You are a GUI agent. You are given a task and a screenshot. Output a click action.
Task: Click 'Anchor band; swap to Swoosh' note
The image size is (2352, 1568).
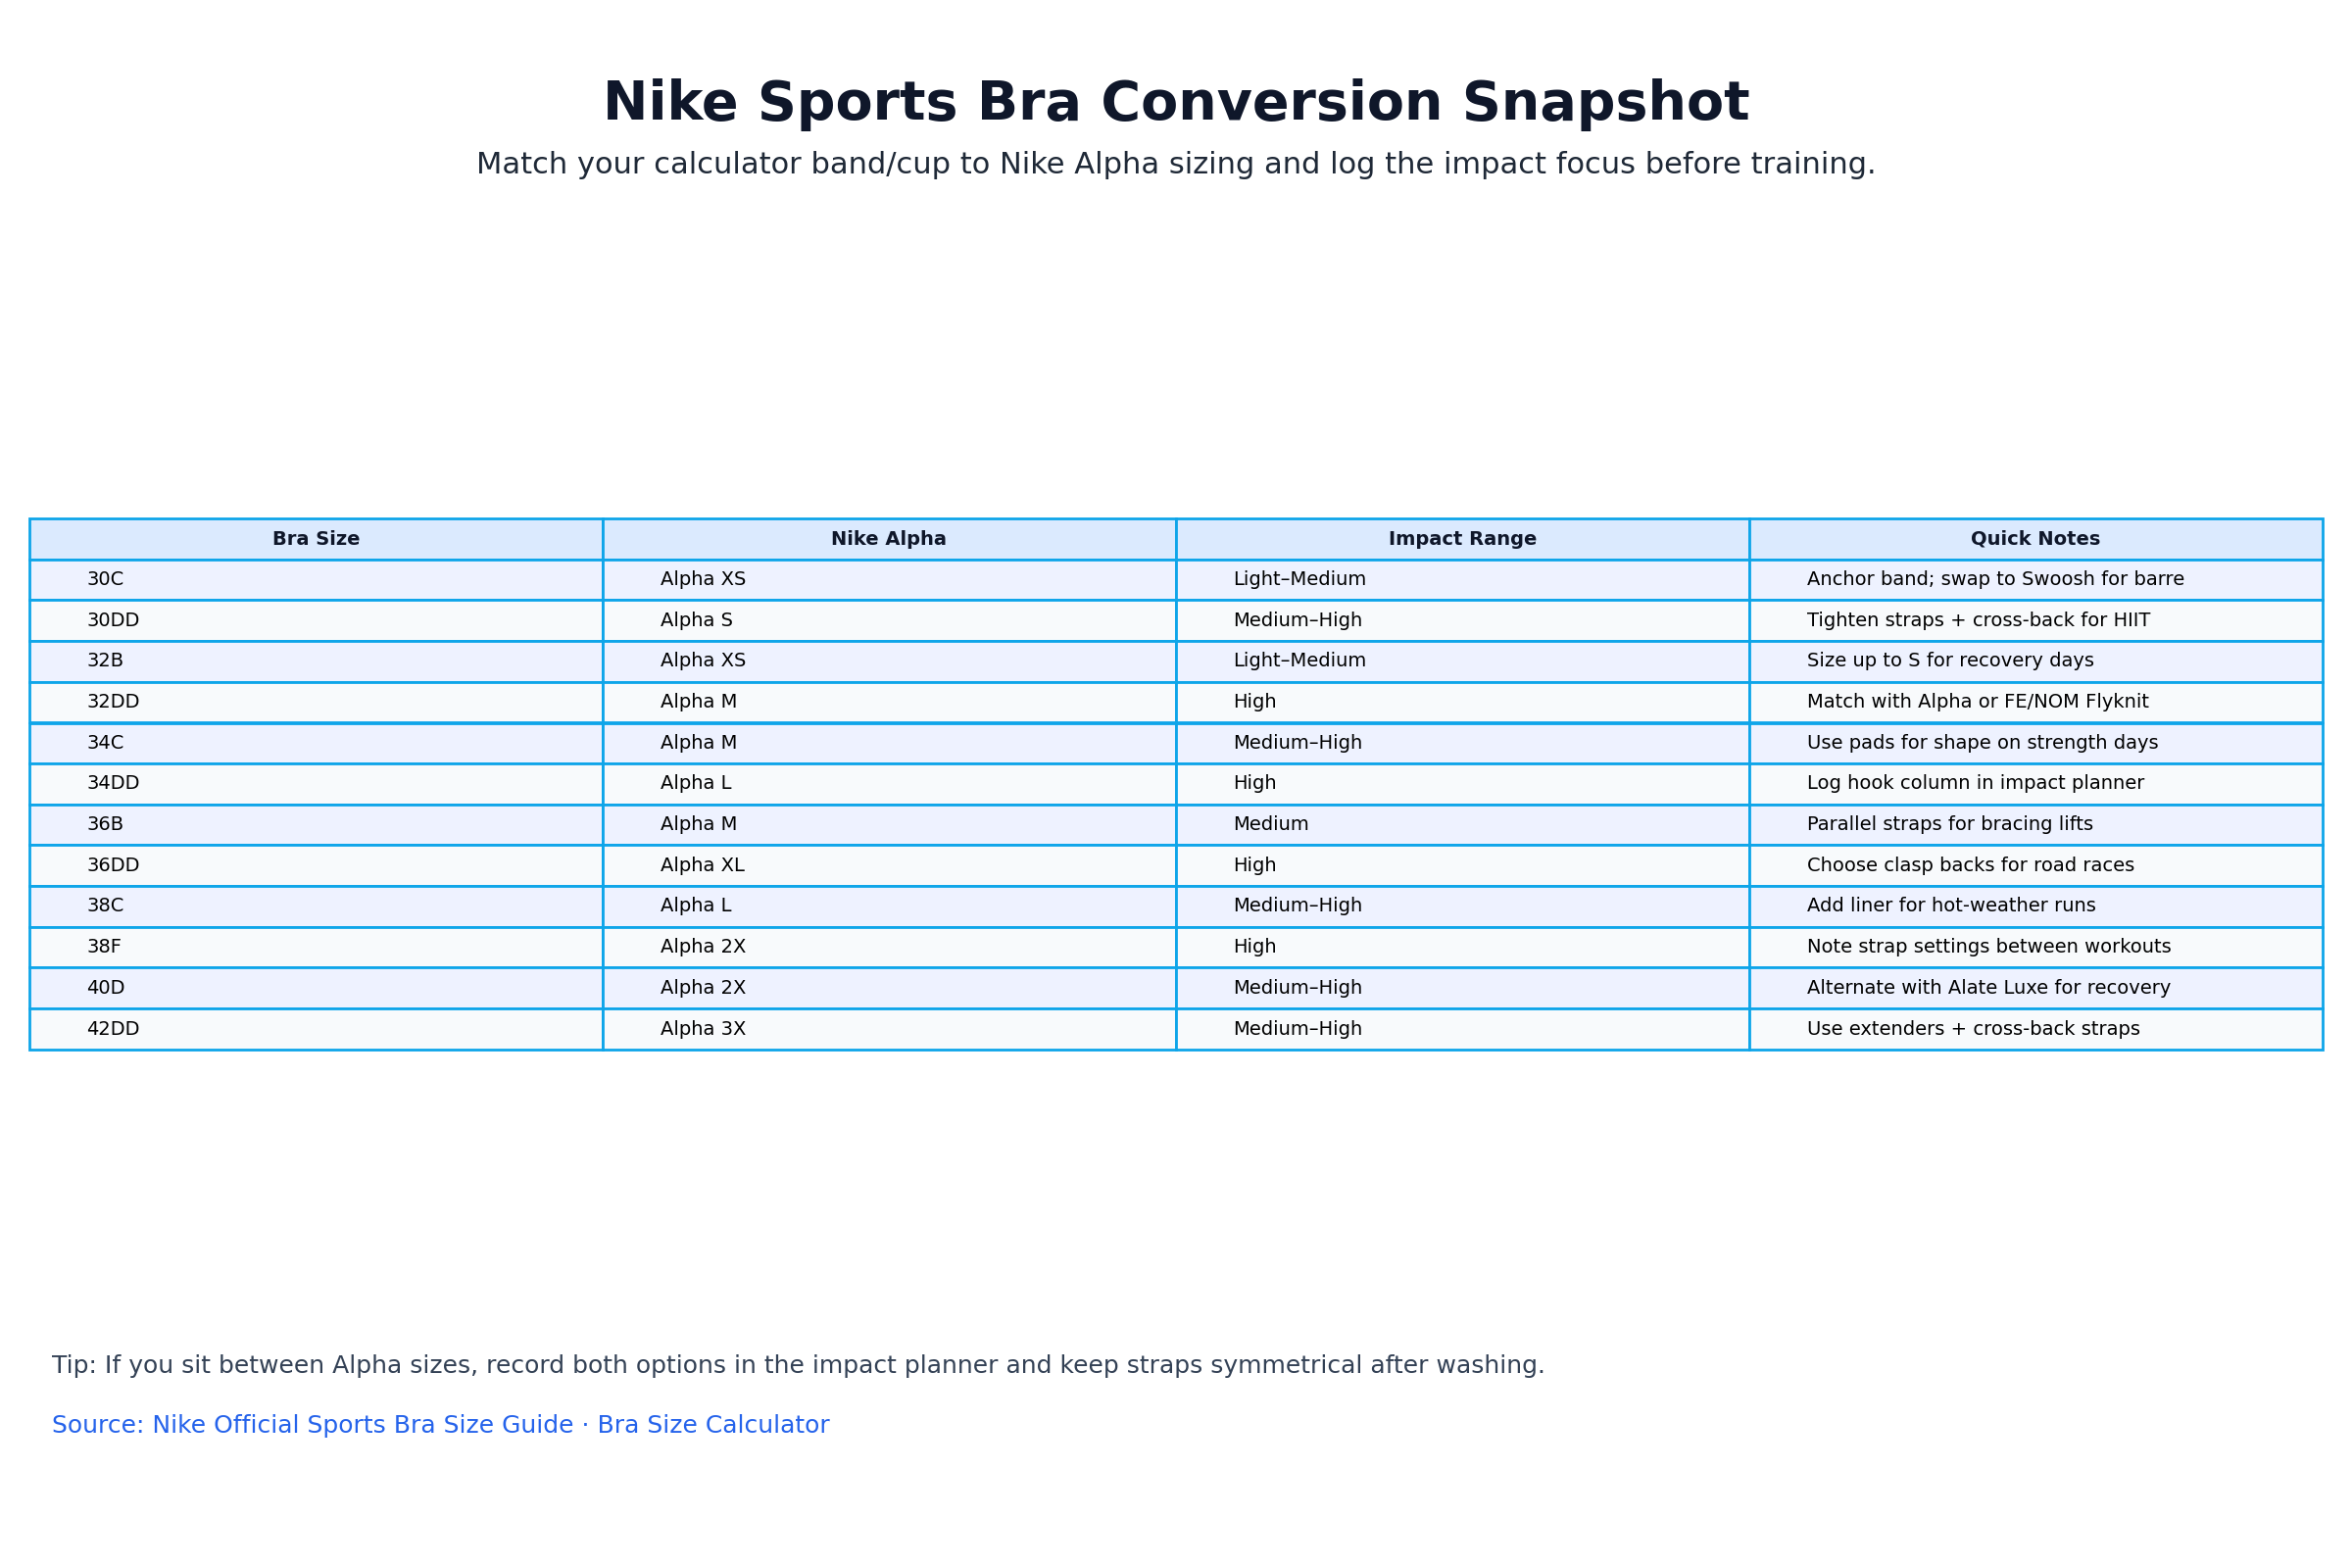(1995, 579)
